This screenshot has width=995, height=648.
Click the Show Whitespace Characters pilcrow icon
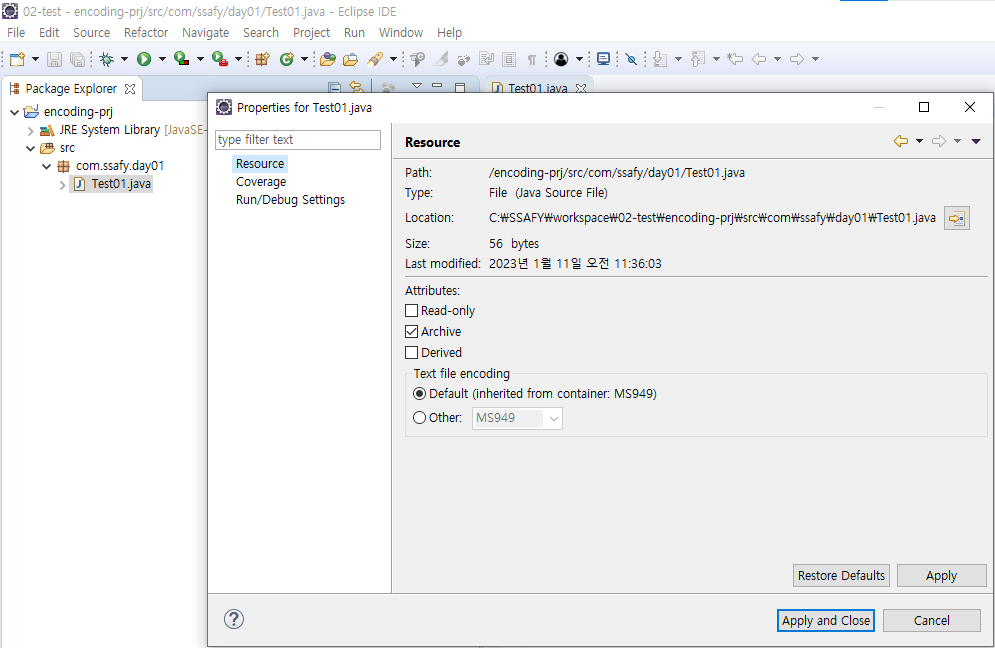532,60
